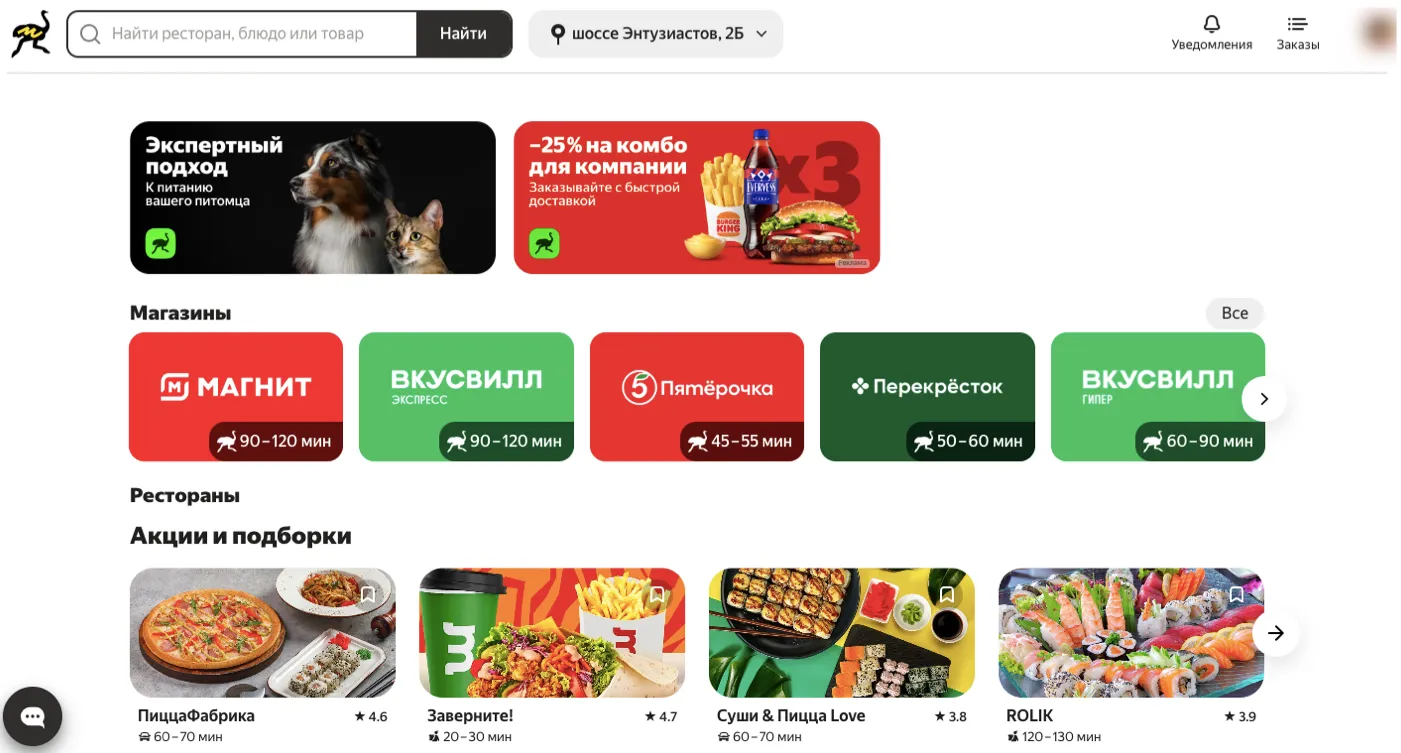
Task: Click the ostrich logo icon
Action: [31, 34]
